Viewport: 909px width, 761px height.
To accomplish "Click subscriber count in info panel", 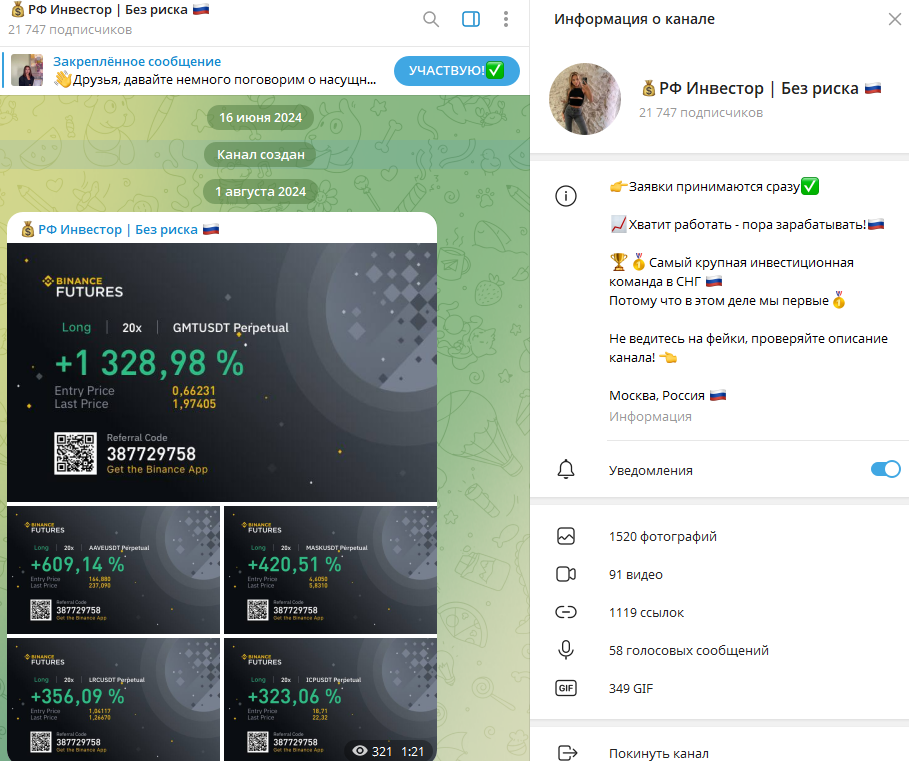I will tap(700, 112).
